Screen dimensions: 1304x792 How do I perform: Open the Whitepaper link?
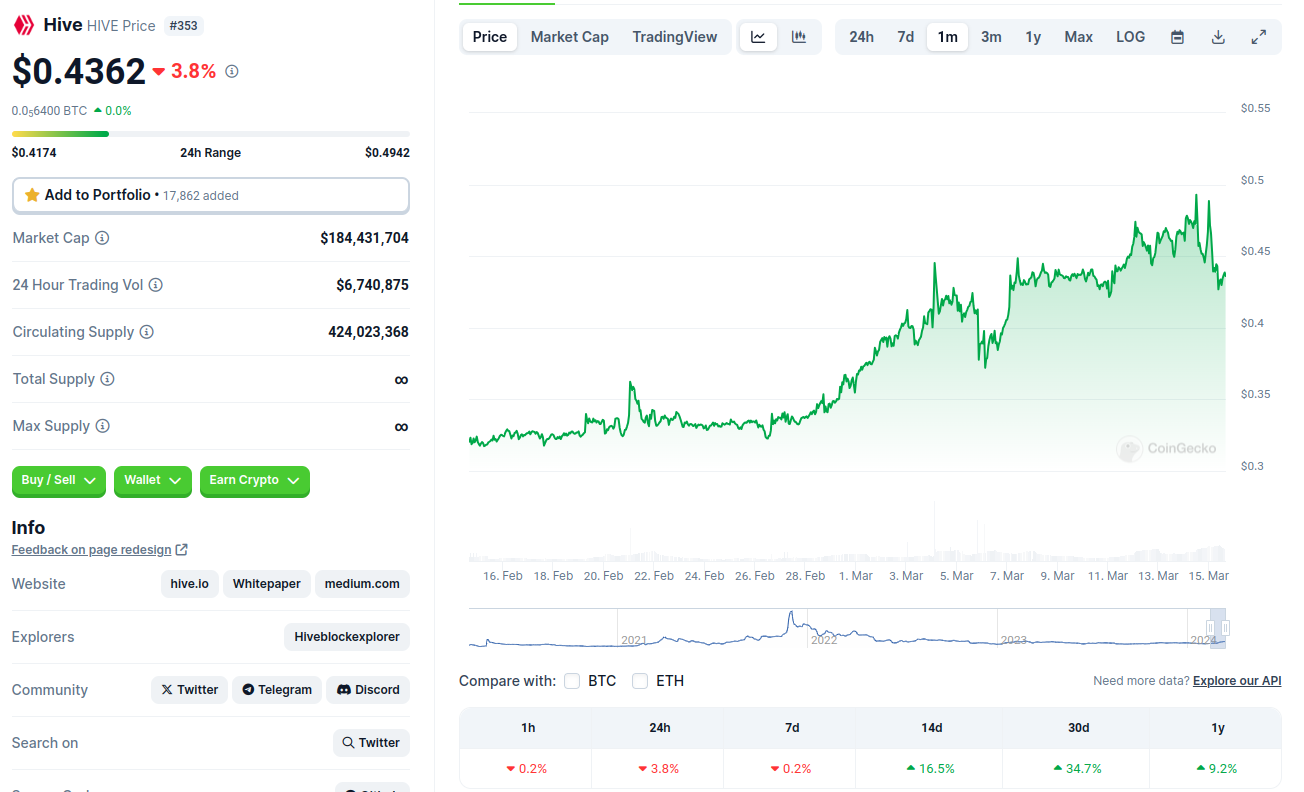pyautogui.click(x=267, y=584)
